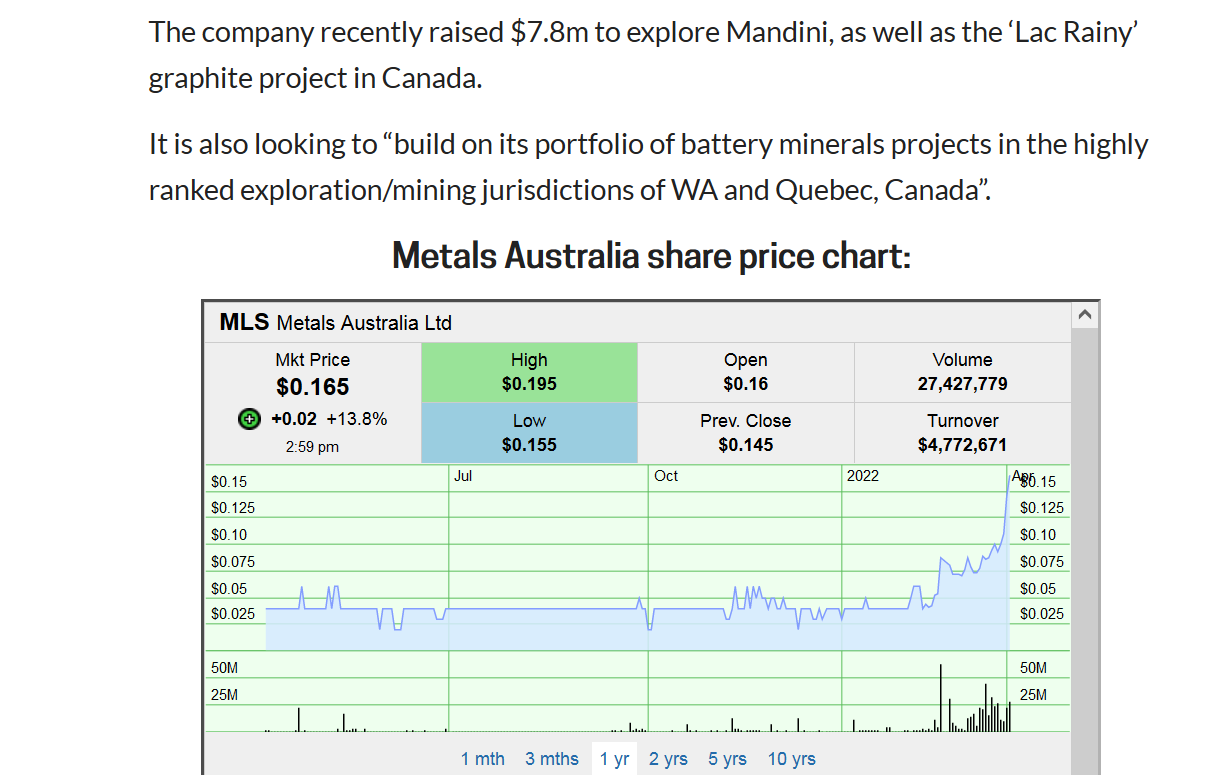Screen dimensions: 1205x775
Task: Click the paragraph about raising $7.8m
Action: click(x=645, y=54)
